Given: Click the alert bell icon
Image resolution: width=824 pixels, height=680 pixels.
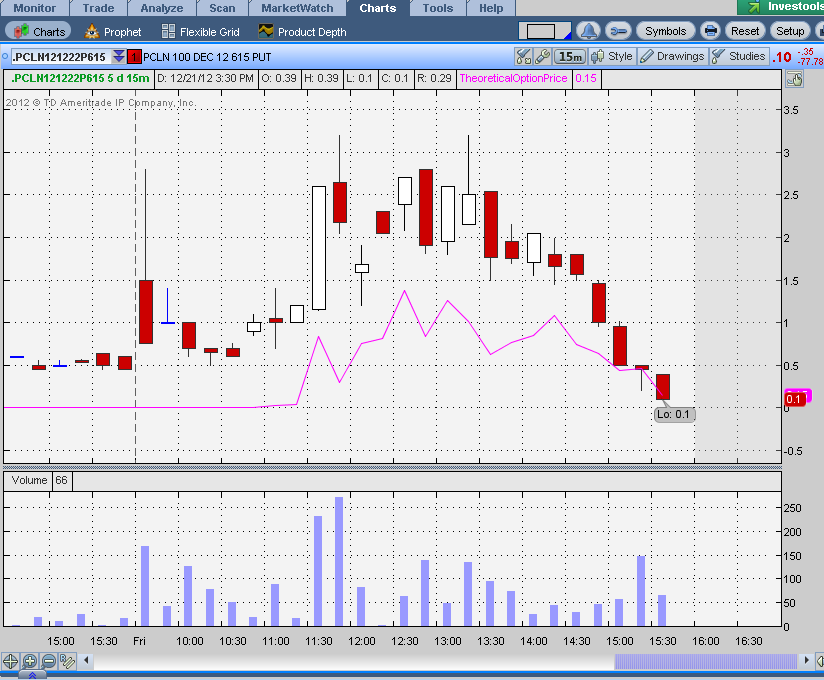Looking at the screenshot, I should pyautogui.click(x=590, y=31).
